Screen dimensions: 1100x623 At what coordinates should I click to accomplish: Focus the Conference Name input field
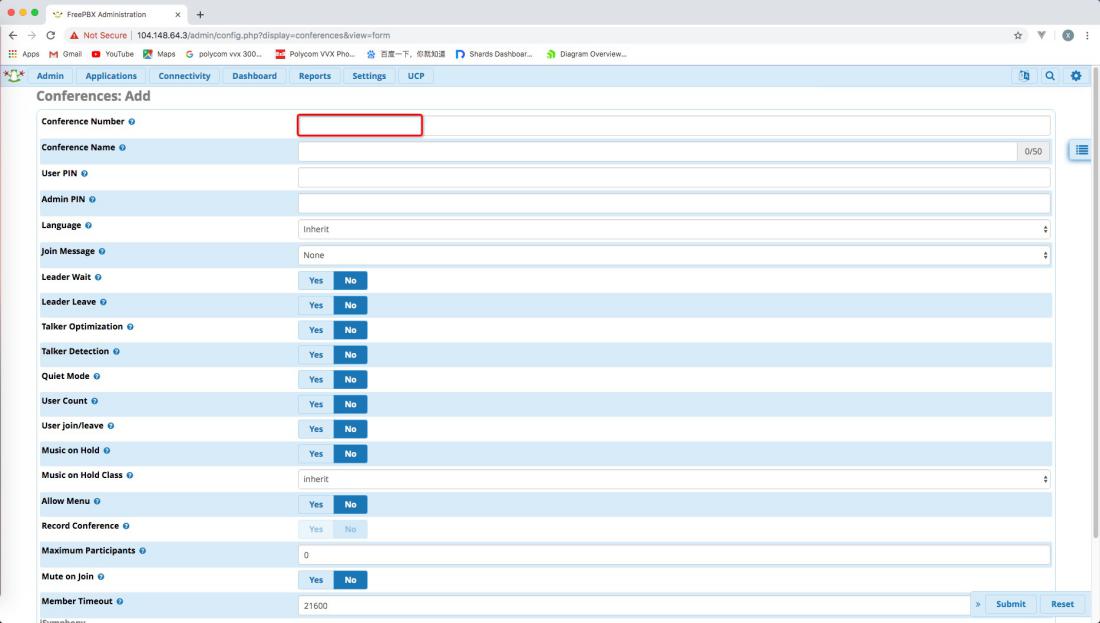click(657, 152)
